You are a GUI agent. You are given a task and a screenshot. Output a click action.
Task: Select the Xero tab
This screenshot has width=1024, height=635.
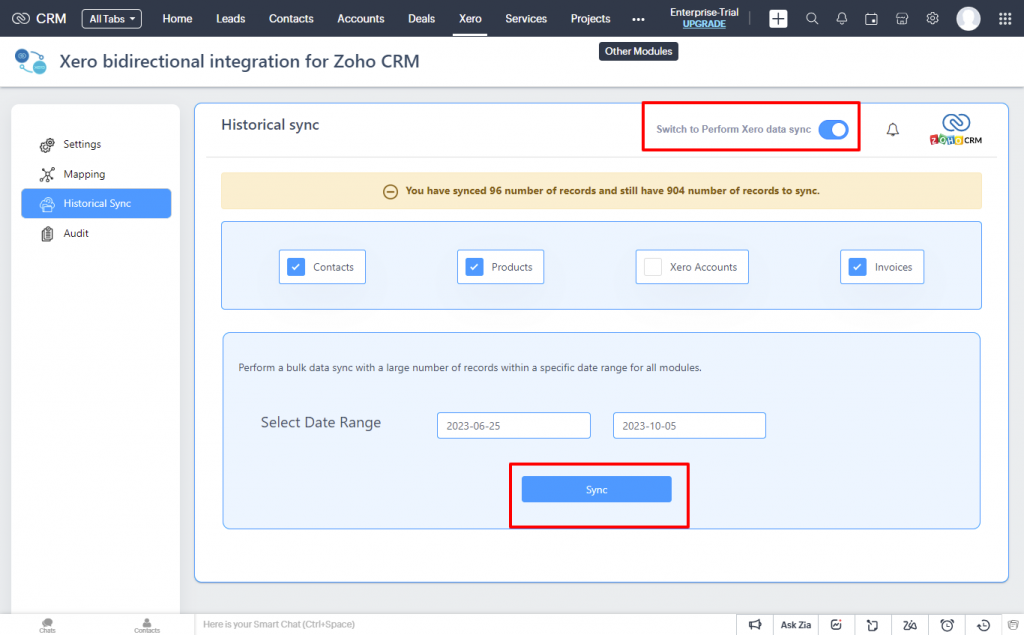point(470,19)
